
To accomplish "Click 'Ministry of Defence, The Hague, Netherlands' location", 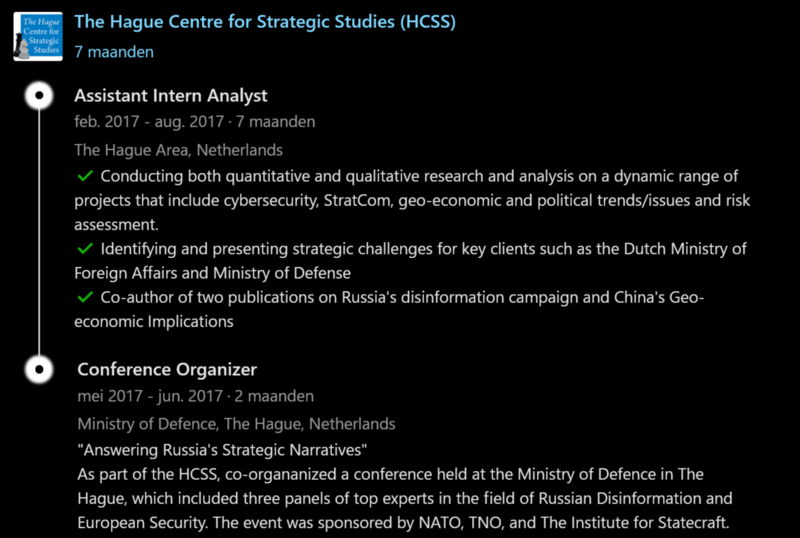I will point(236,424).
